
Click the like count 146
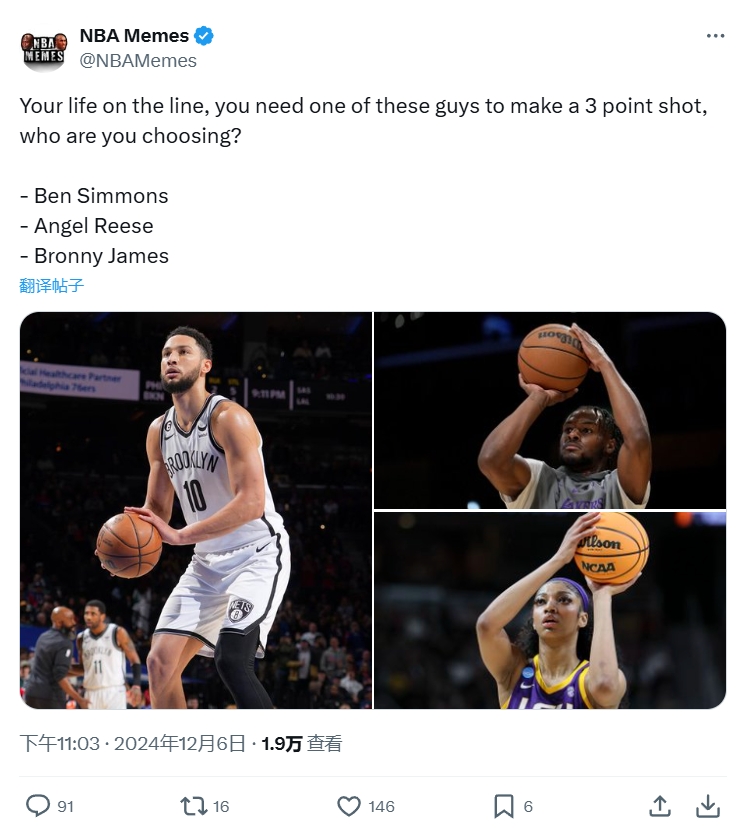381,806
